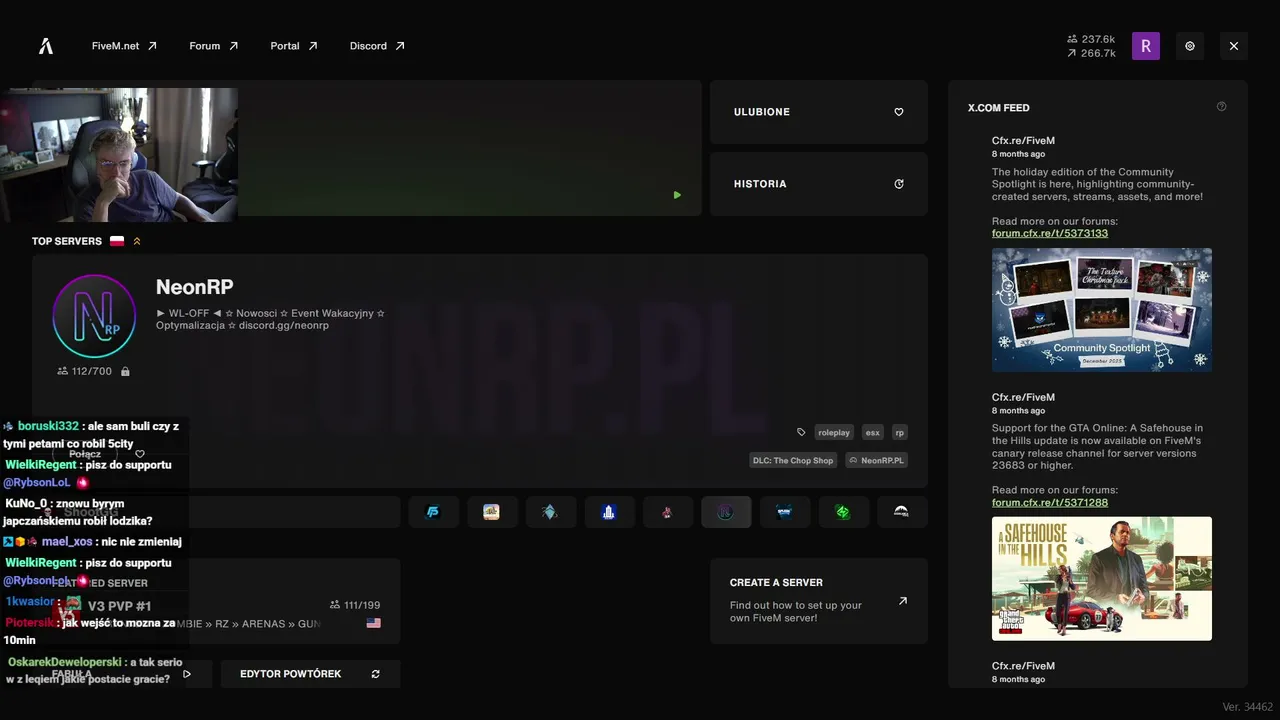Image resolution: width=1280 pixels, height=720 pixels.
Task: Open the Discord link
Action: pyautogui.click(x=377, y=46)
